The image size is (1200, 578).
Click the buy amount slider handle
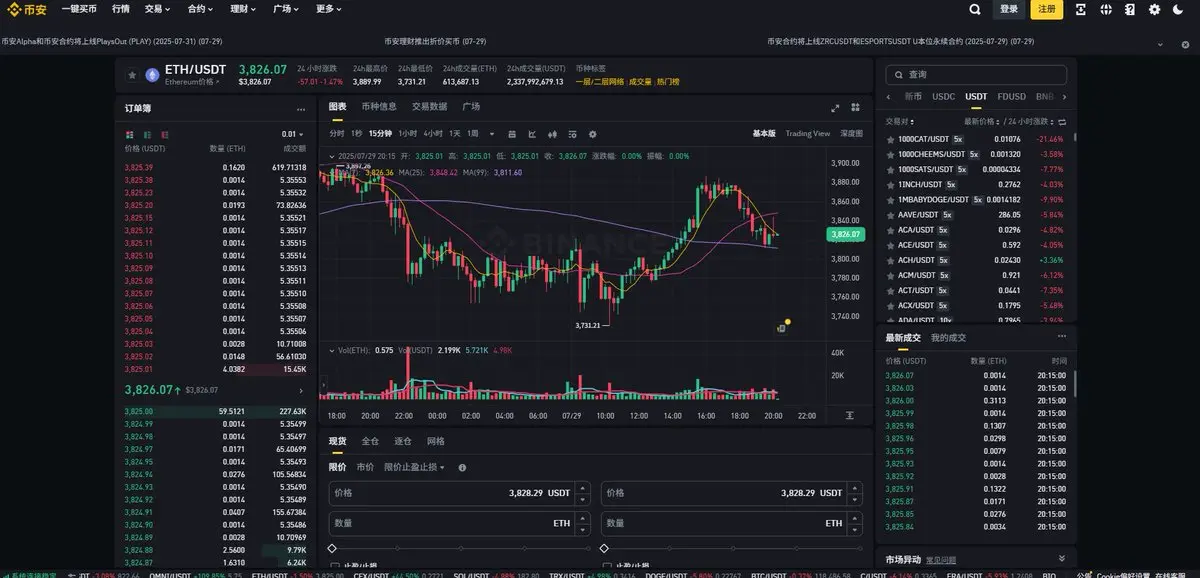(332, 548)
